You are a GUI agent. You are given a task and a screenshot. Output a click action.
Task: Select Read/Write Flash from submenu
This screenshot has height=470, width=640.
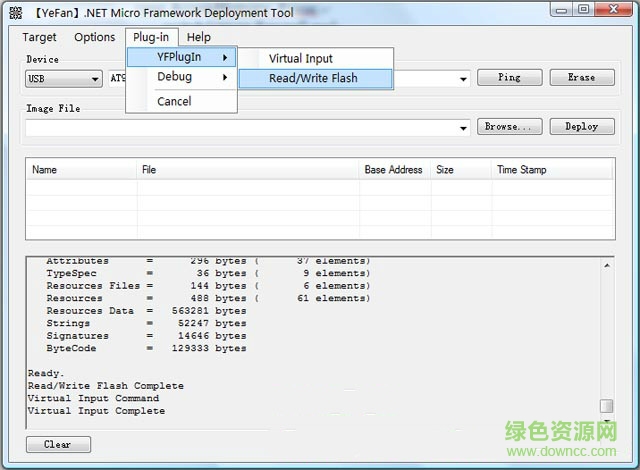tap(313, 78)
